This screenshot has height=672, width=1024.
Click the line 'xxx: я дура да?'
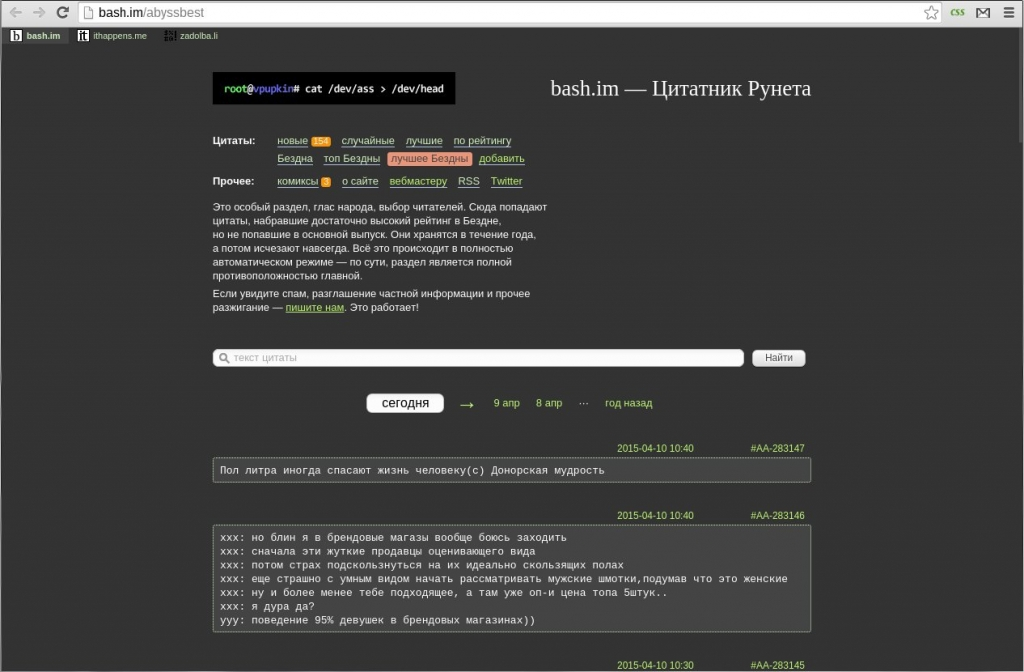[267, 607]
